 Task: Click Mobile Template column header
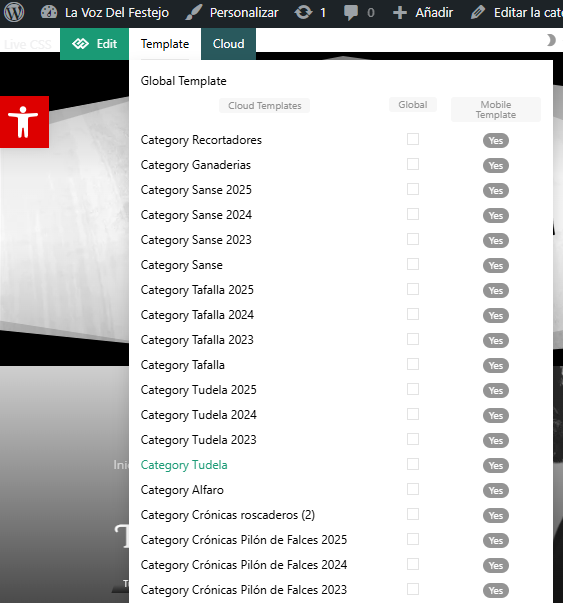[496, 109]
